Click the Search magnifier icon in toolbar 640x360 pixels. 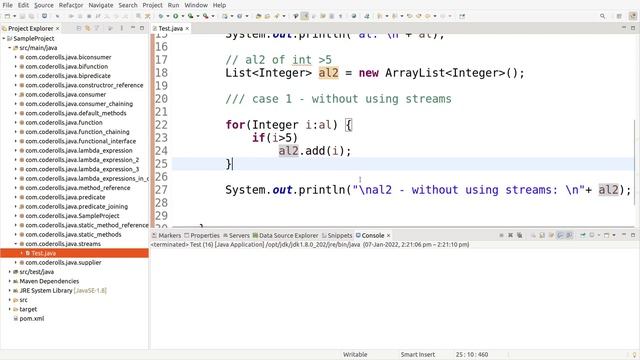[602, 16]
